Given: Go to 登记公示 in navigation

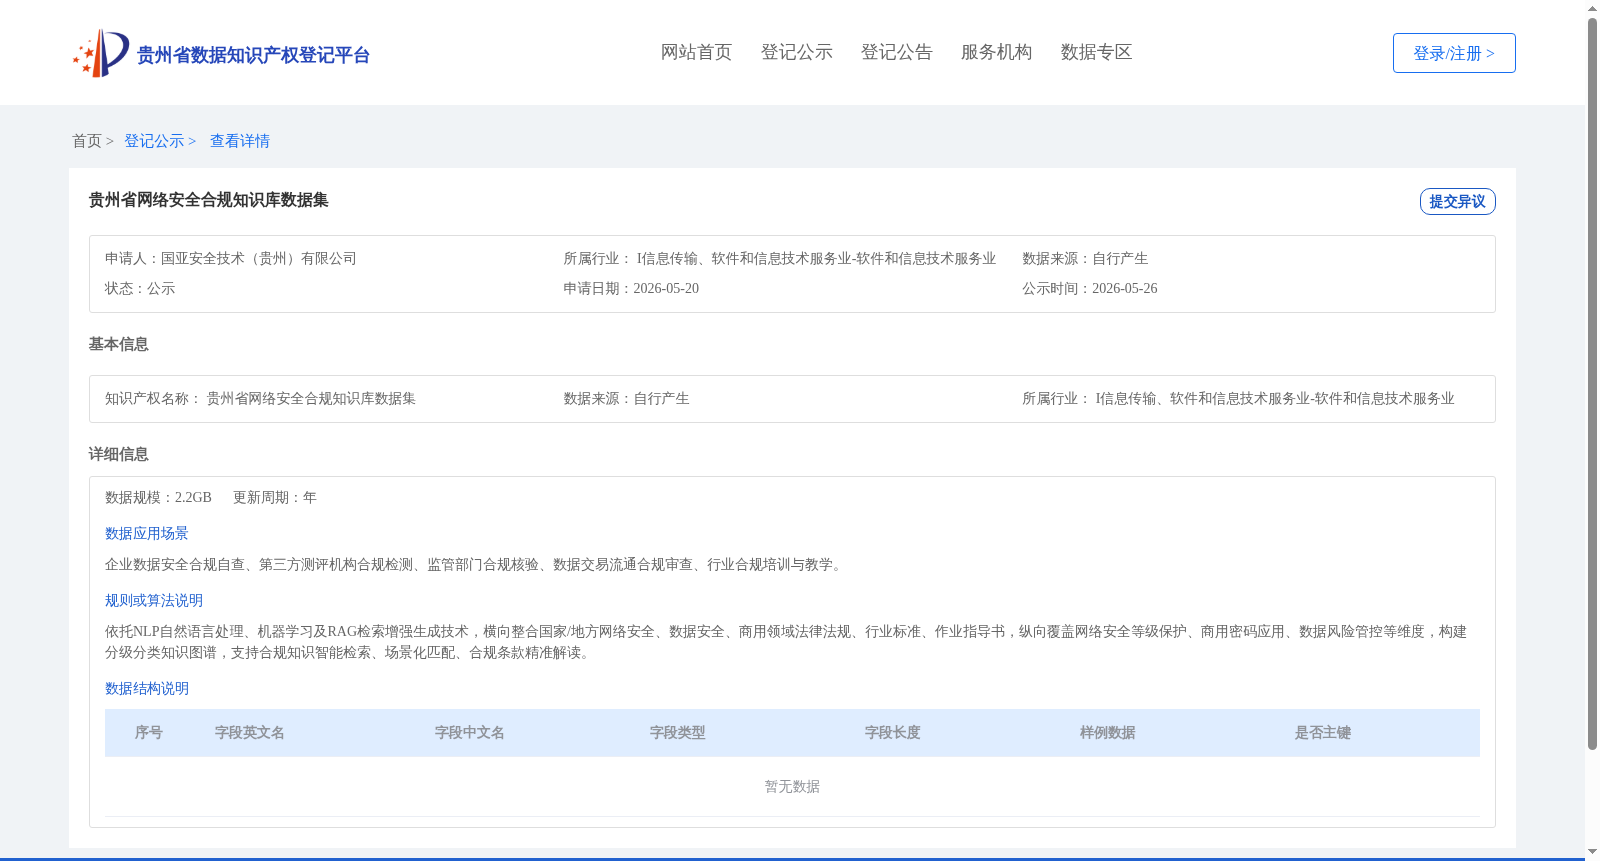Looking at the screenshot, I should point(796,52).
